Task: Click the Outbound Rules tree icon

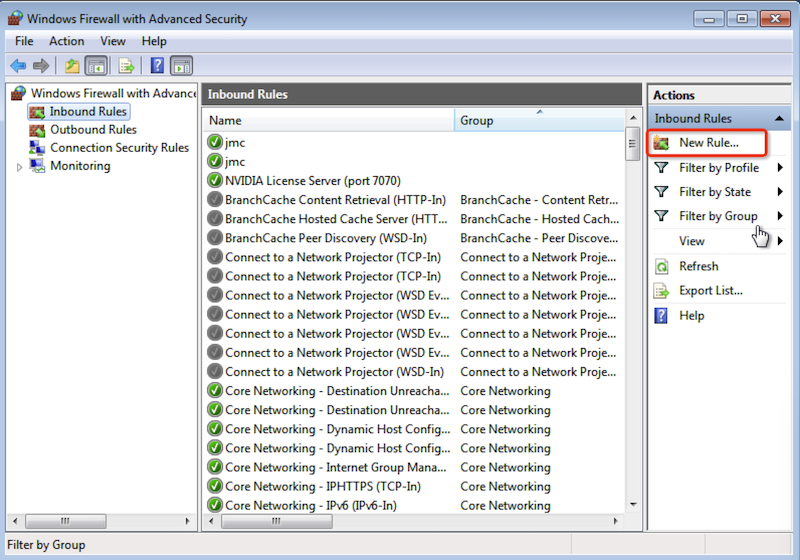Action: (x=37, y=130)
